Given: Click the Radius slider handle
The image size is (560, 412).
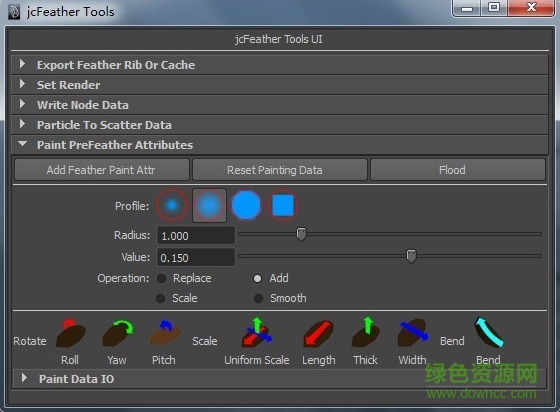Looking at the screenshot, I should [x=301, y=234].
